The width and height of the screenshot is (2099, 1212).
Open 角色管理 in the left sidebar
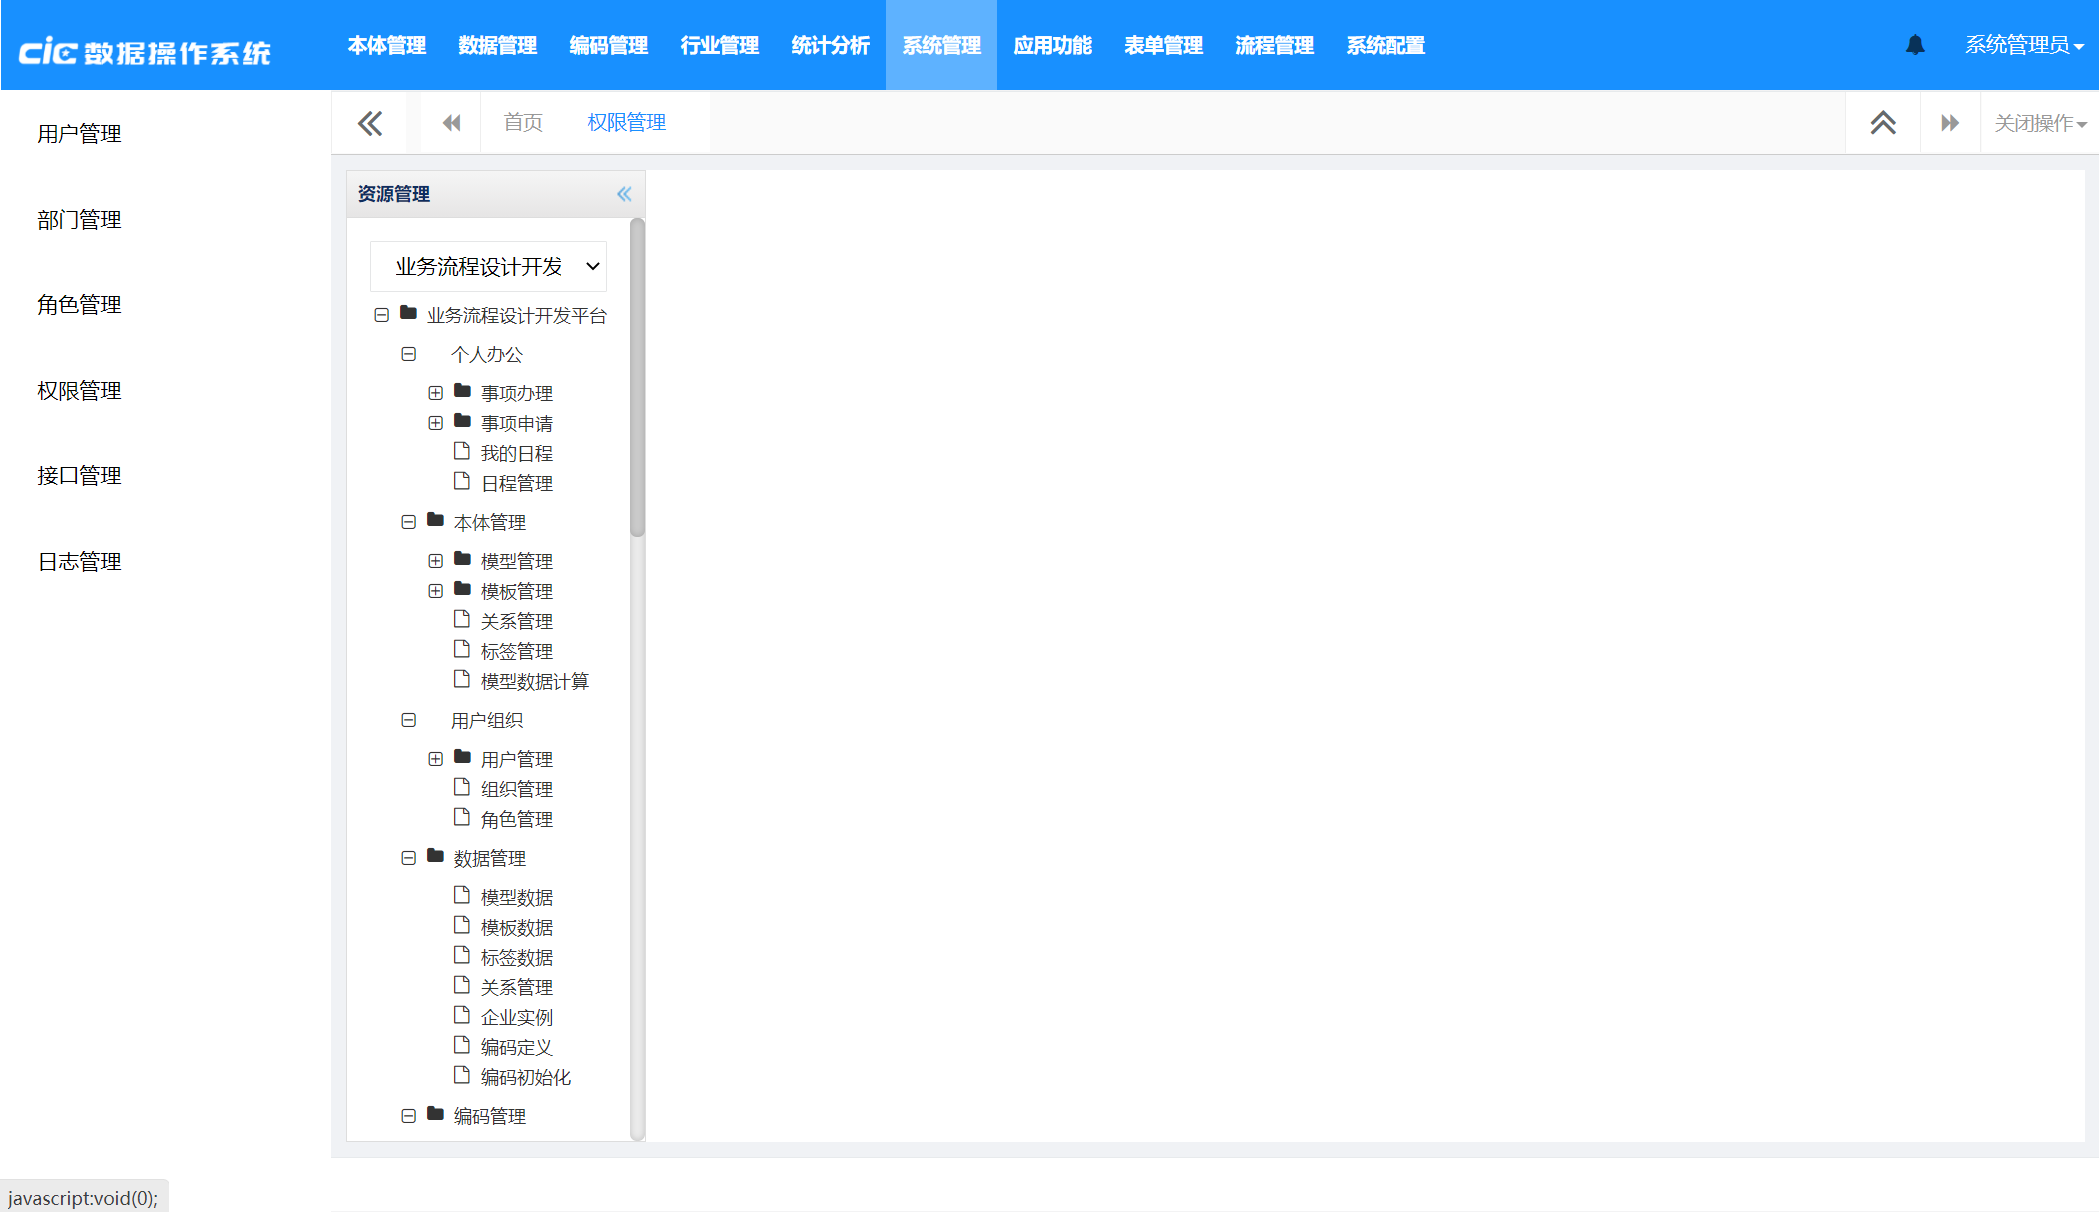[x=79, y=305]
